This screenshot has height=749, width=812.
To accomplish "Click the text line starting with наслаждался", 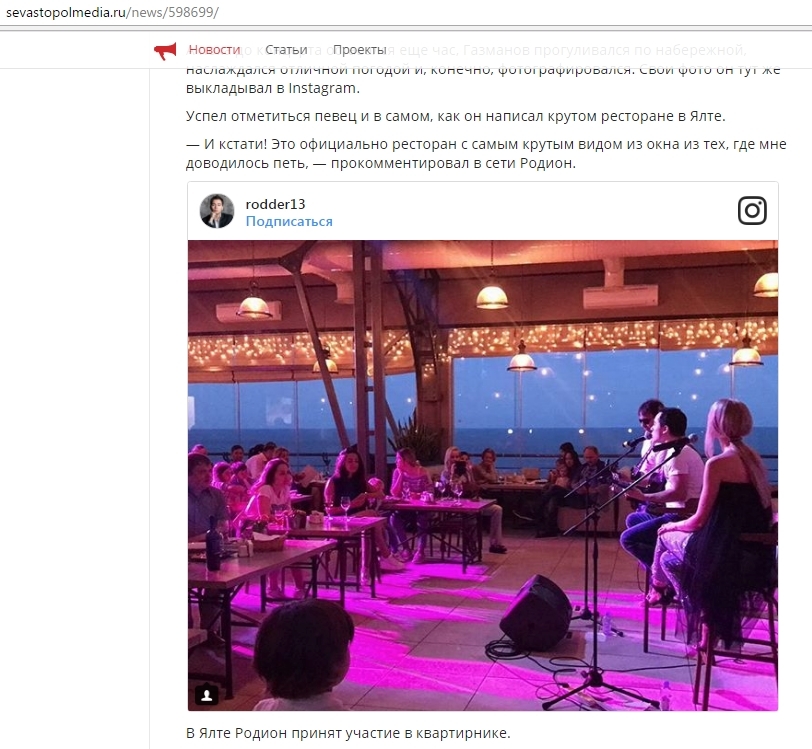I will click(483, 70).
